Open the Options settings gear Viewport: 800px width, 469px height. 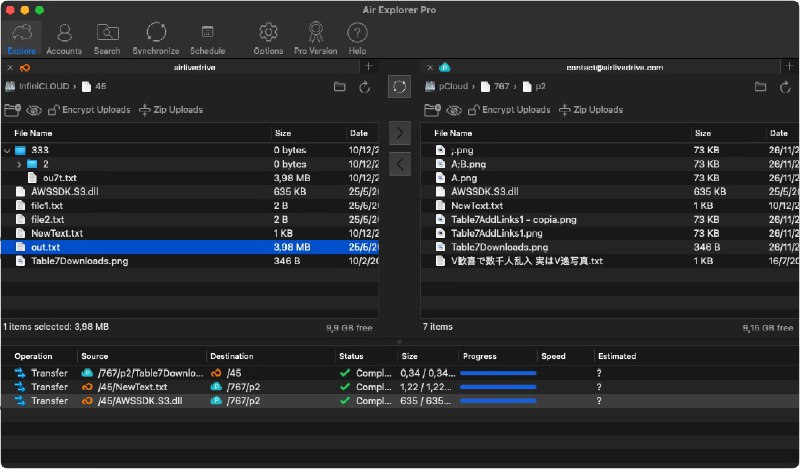tap(268, 39)
